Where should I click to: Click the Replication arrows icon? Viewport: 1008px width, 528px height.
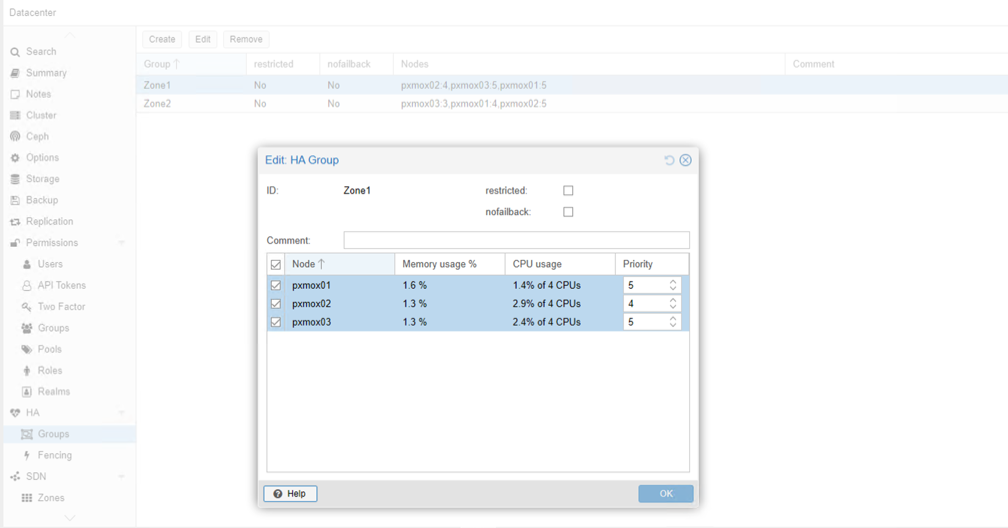coord(15,222)
